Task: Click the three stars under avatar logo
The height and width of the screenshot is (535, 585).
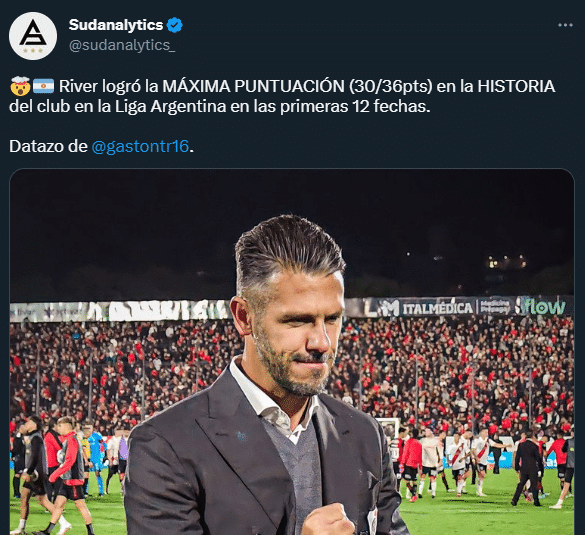Action: (33, 50)
